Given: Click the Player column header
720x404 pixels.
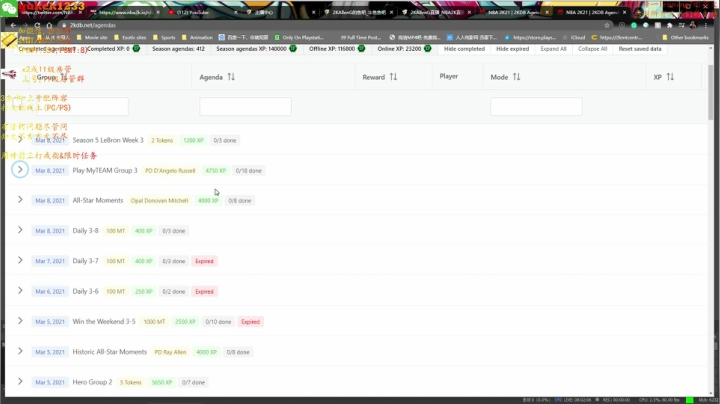Looking at the screenshot, I should 449,76.
